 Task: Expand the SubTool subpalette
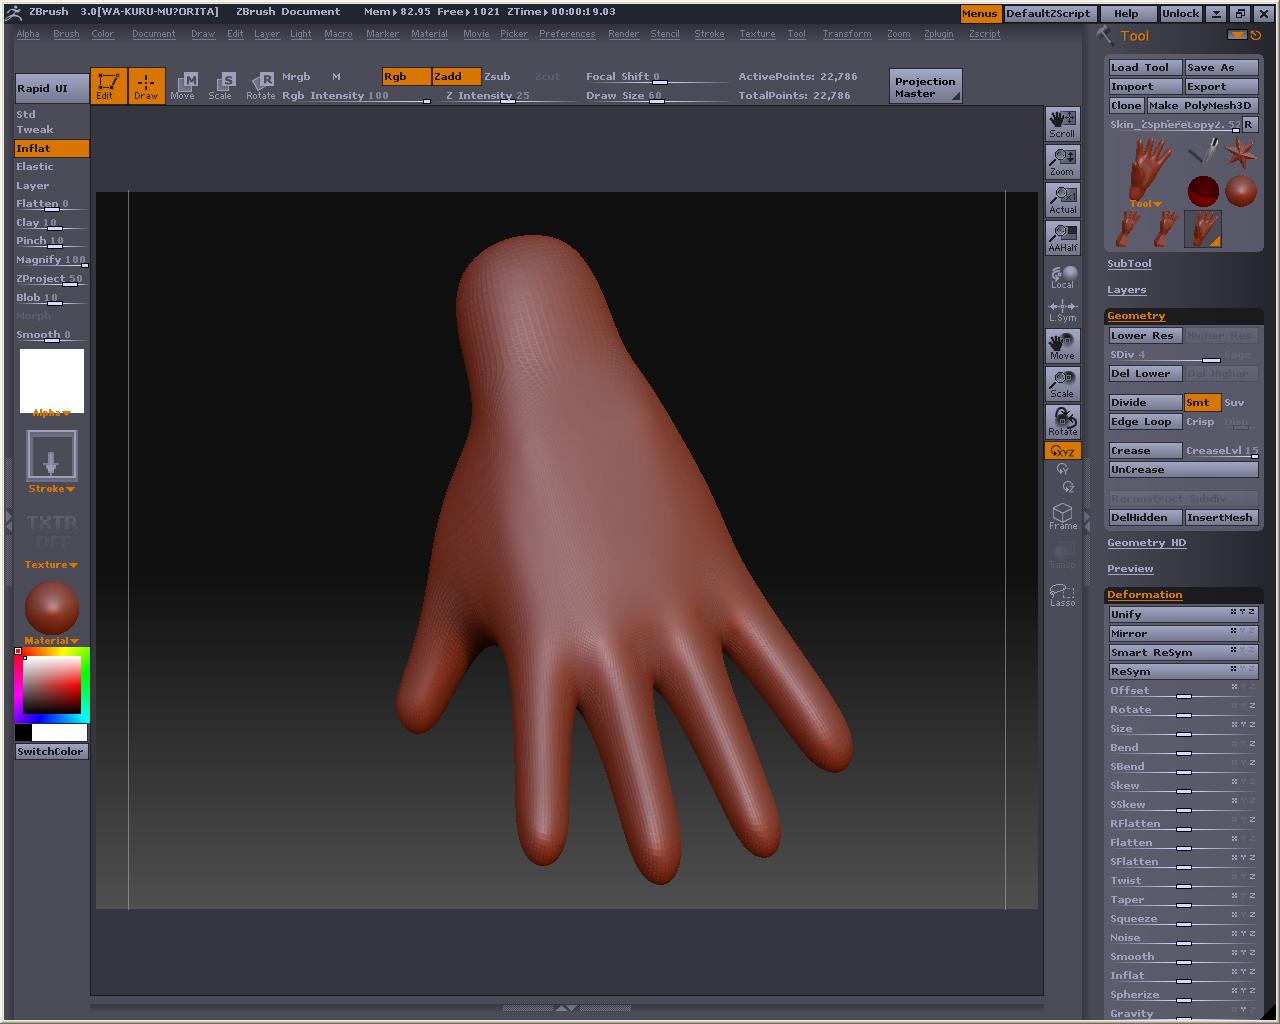(x=1129, y=264)
